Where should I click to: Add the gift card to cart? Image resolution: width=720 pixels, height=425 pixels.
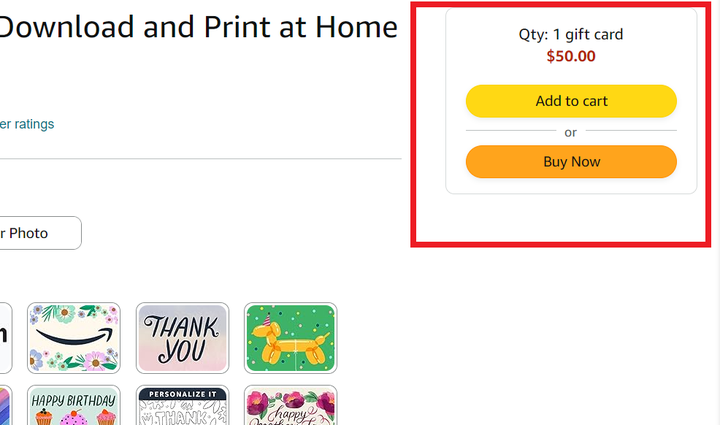click(571, 101)
